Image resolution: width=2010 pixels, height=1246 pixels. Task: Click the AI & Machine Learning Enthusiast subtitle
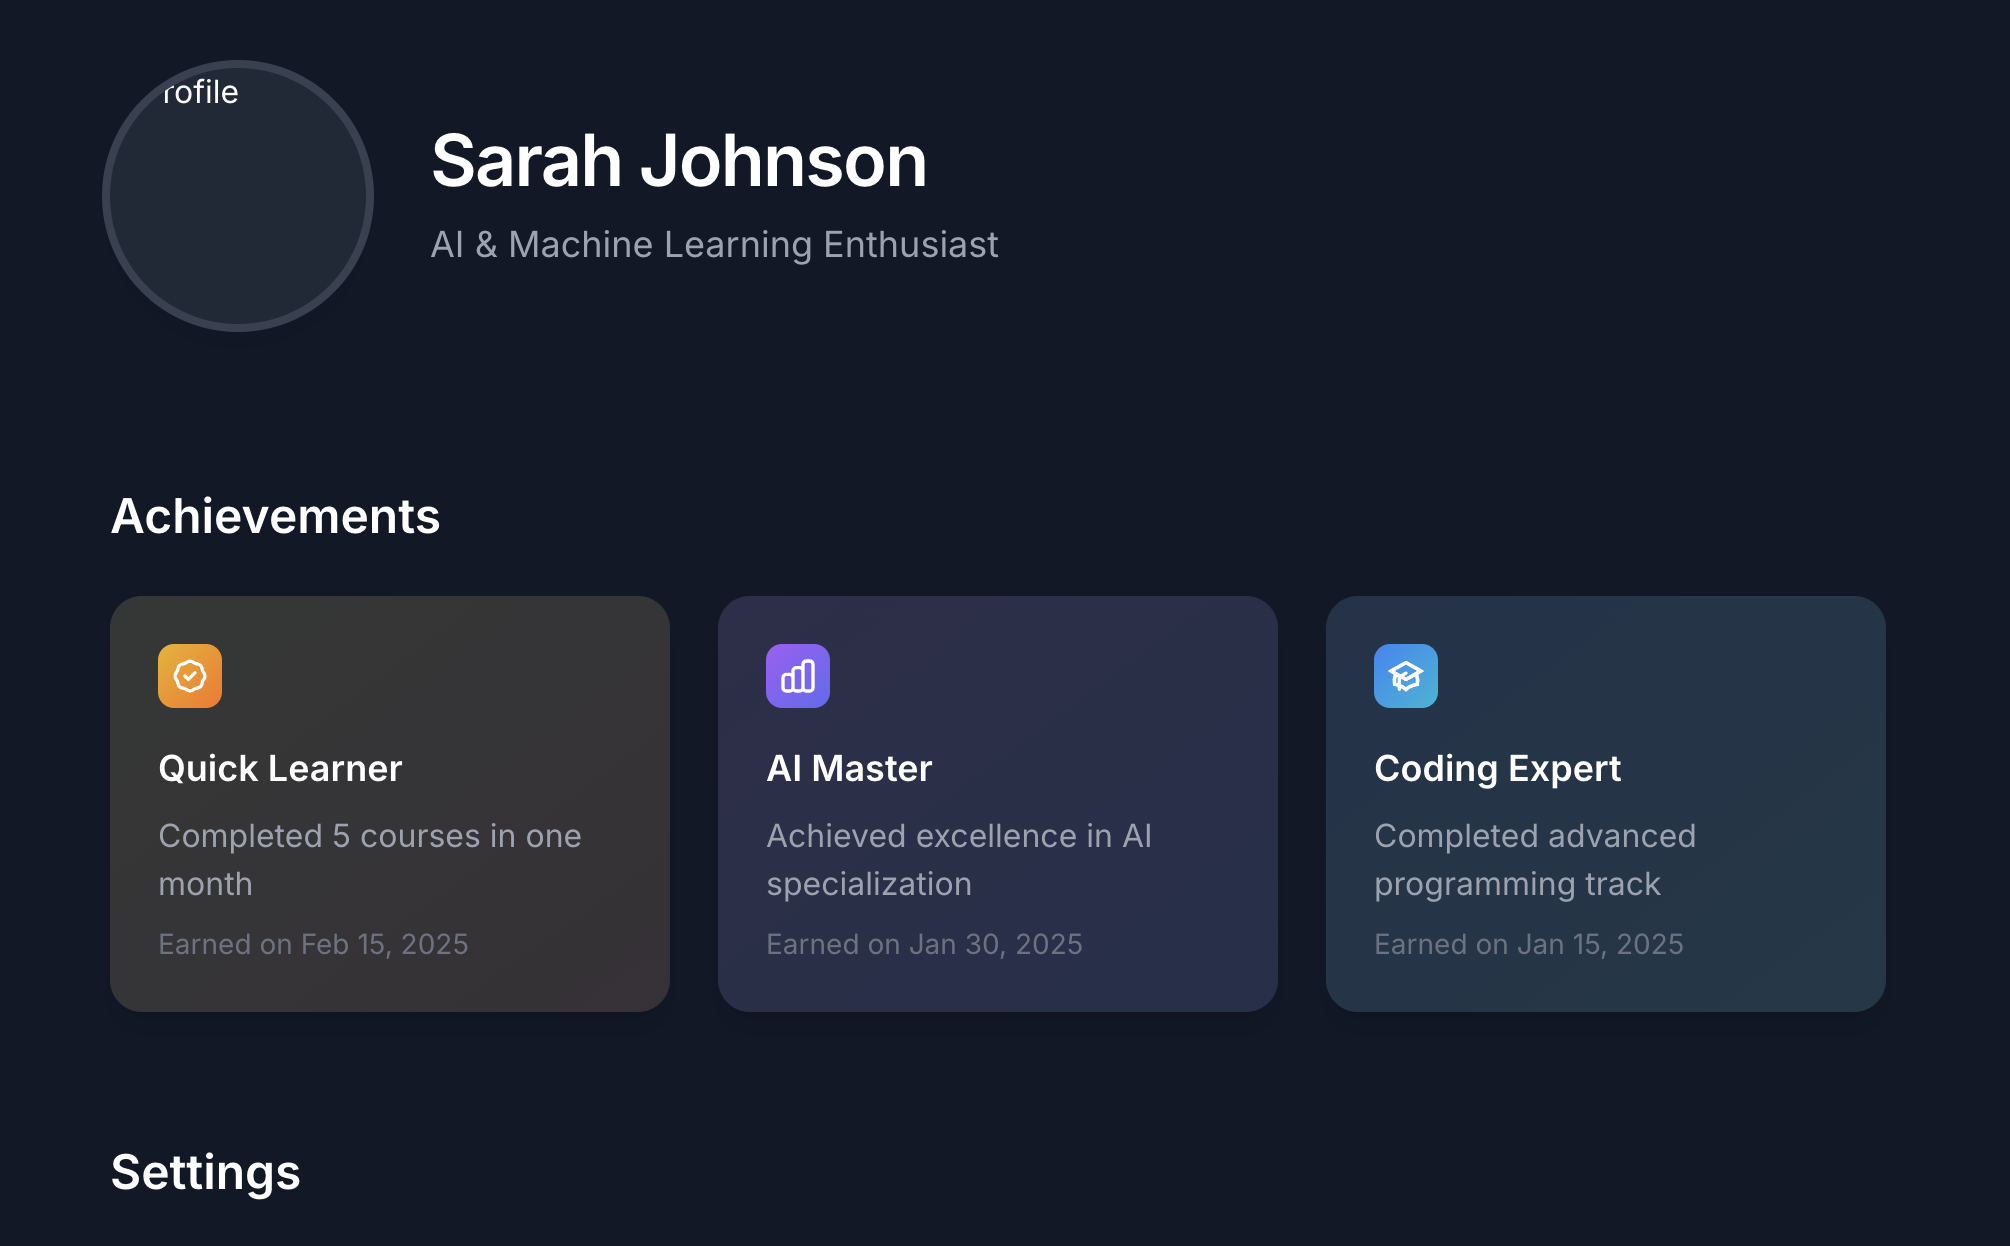[714, 245]
